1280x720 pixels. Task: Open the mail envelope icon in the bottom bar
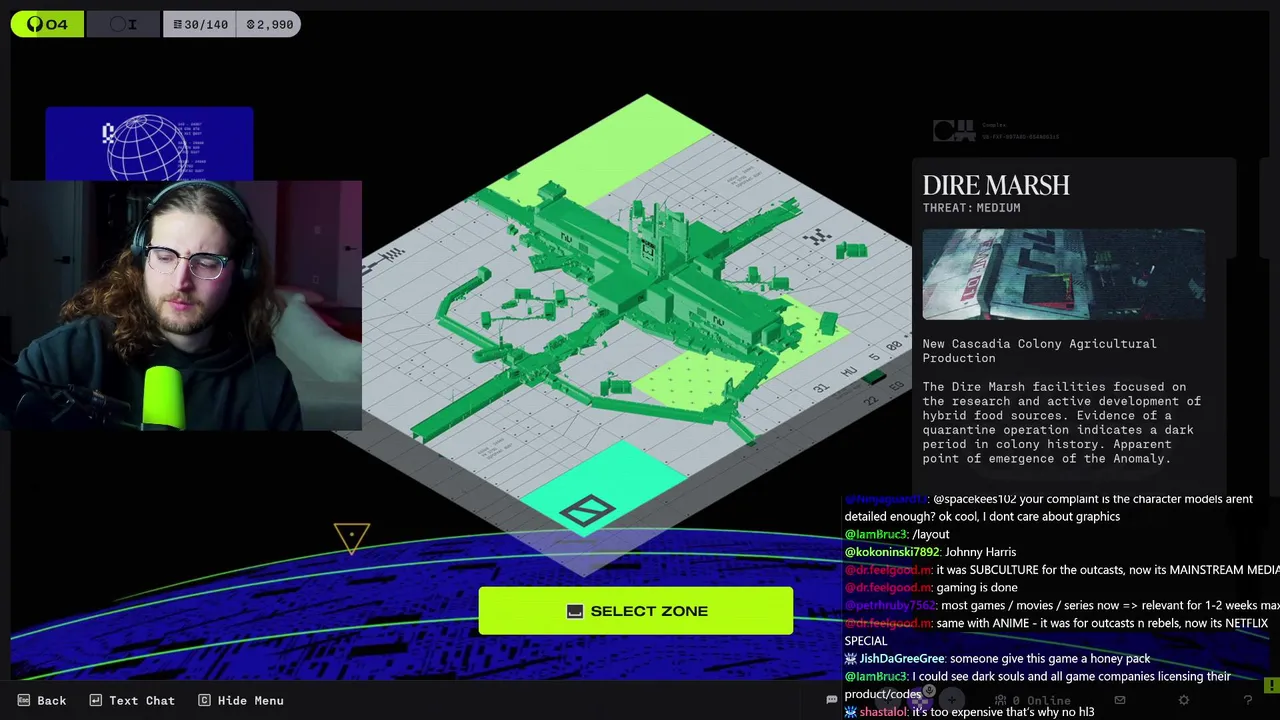tap(1120, 700)
